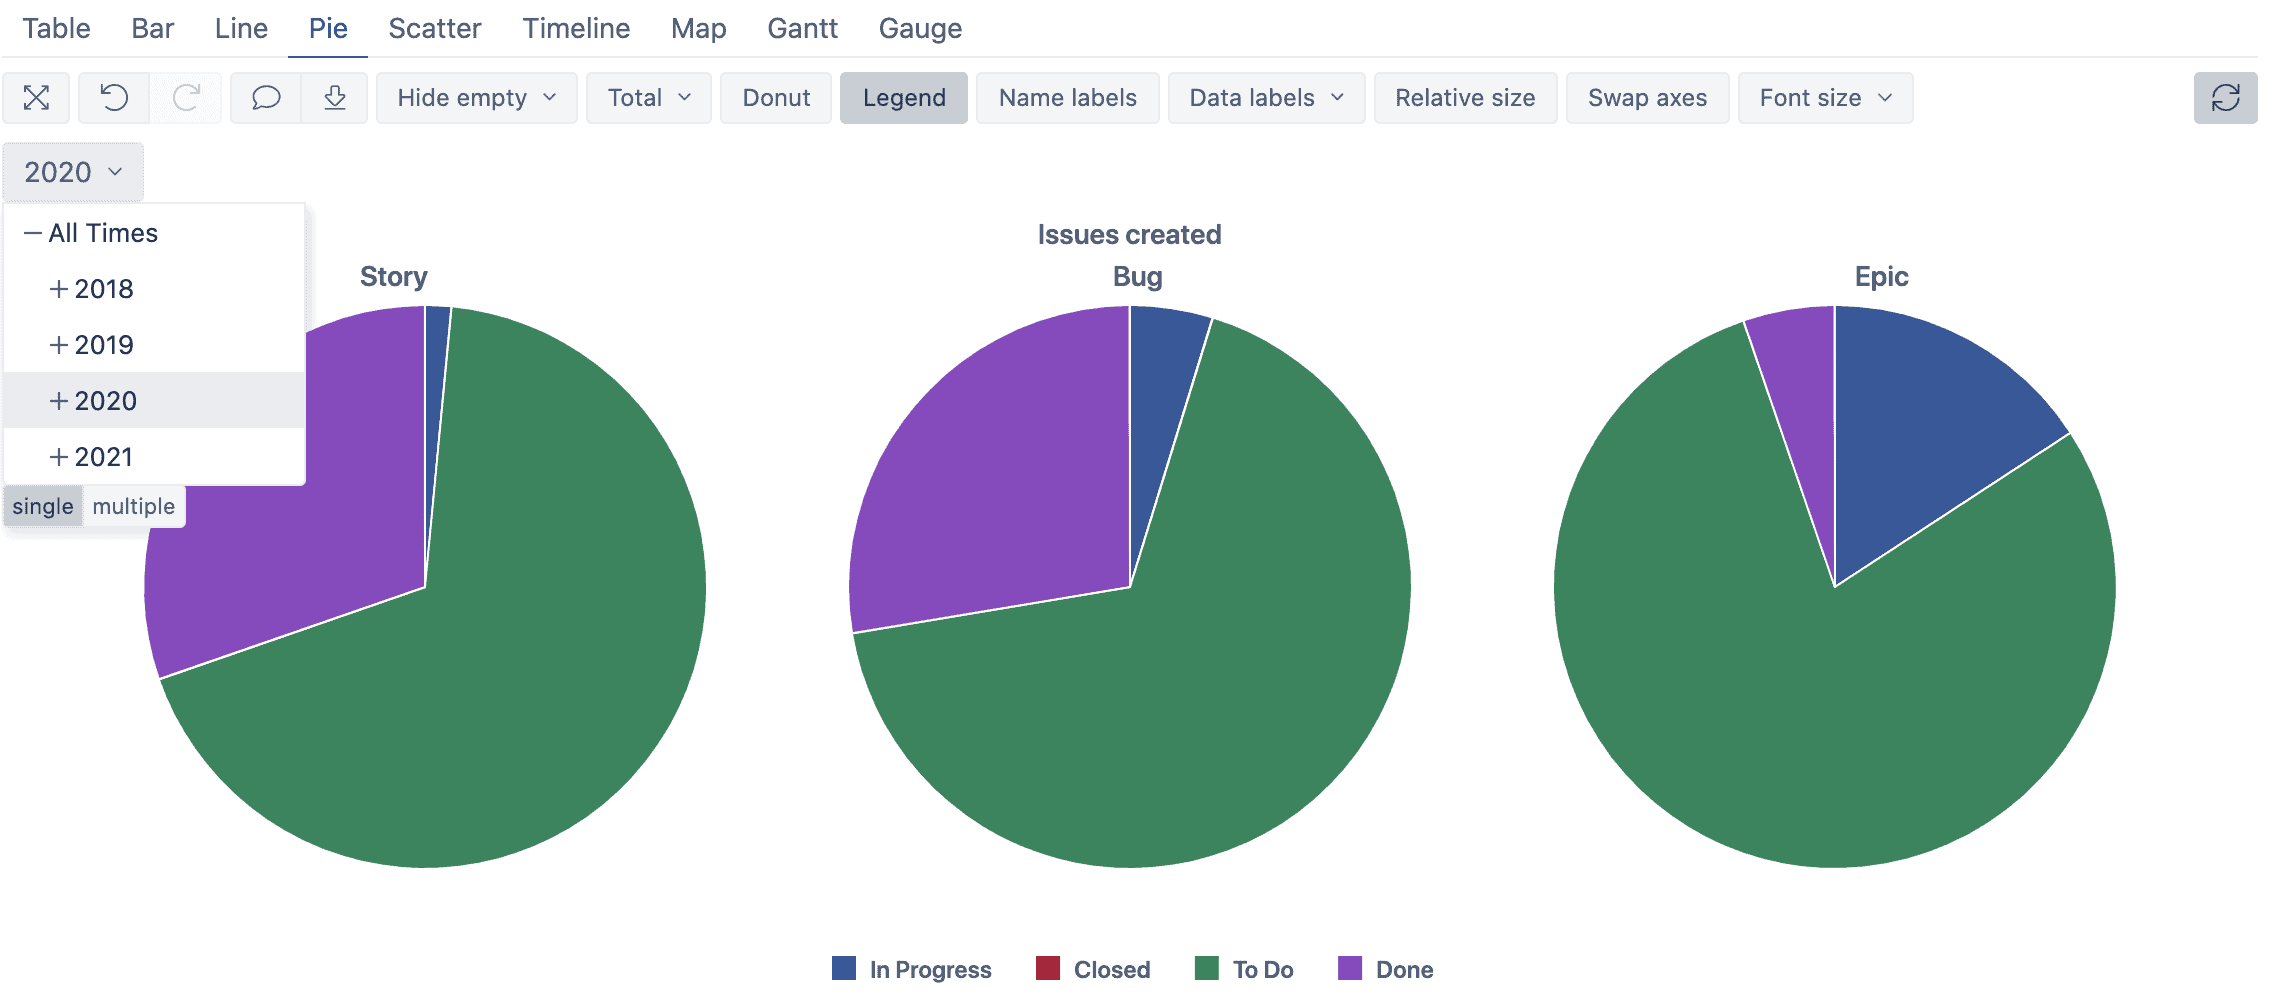Enter fullscreen view mode
The width and height of the screenshot is (2272, 1000).
[36, 97]
